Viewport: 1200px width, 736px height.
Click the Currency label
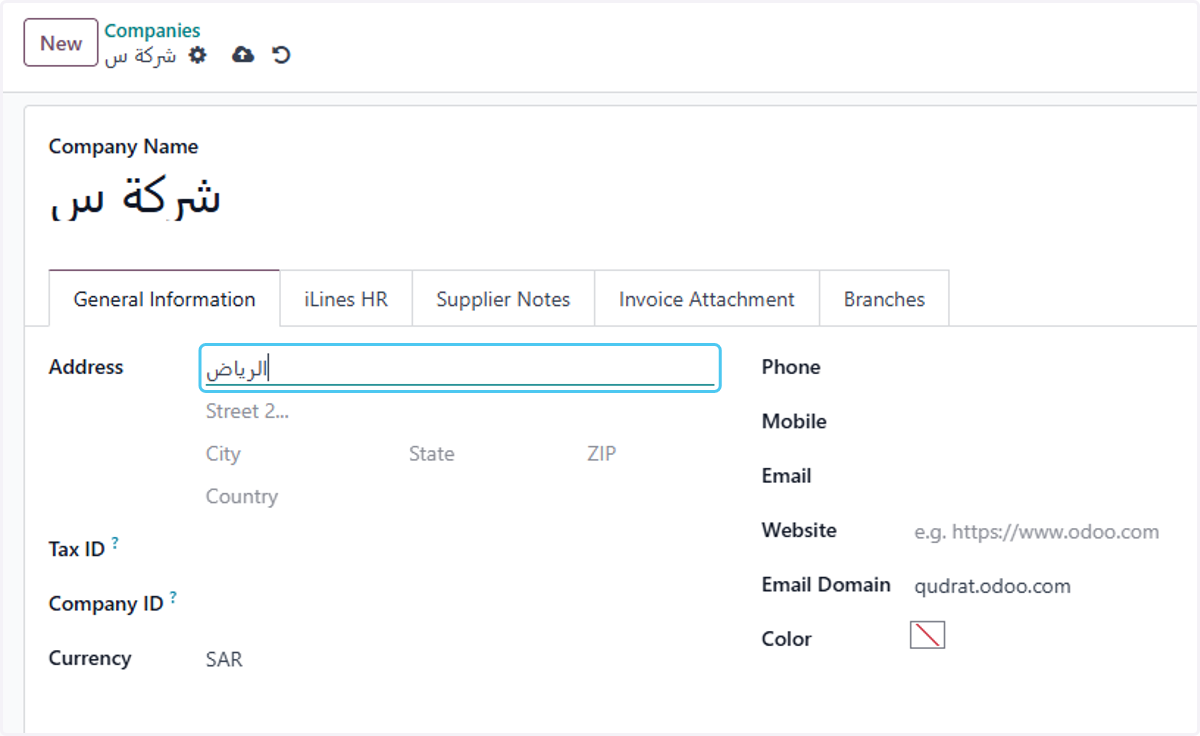(x=90, y=658)
